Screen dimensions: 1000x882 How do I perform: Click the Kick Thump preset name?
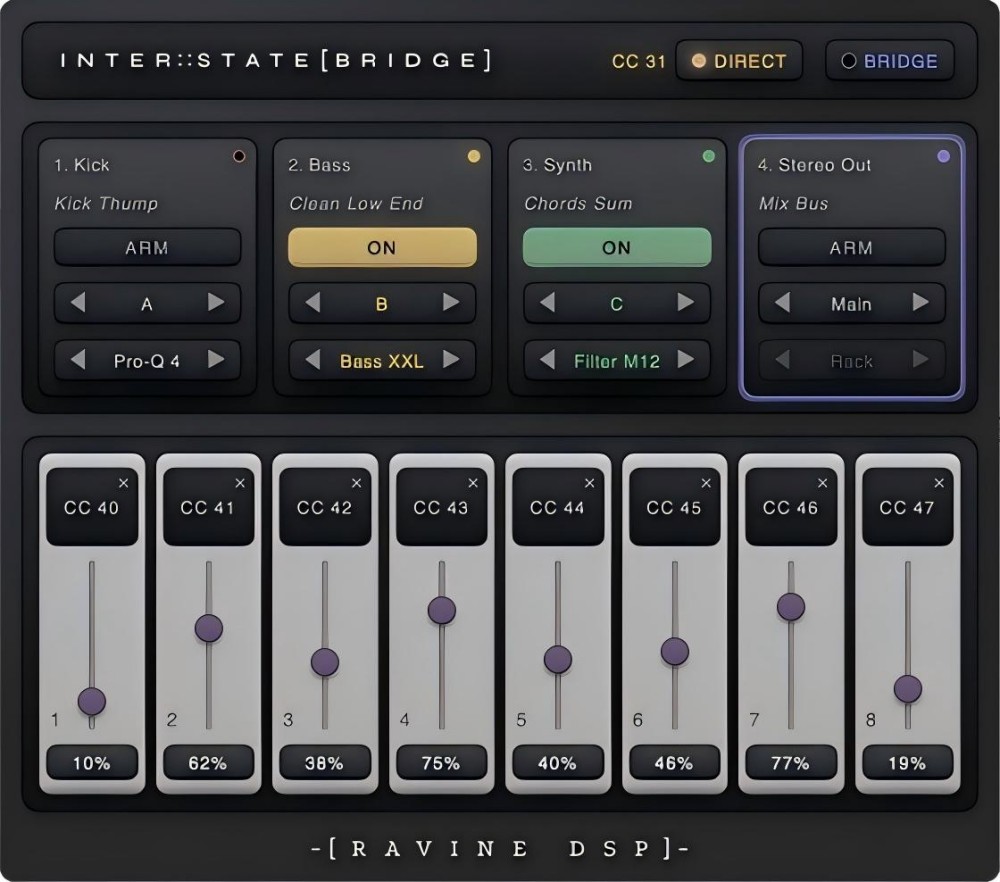[x=106, y=203]
